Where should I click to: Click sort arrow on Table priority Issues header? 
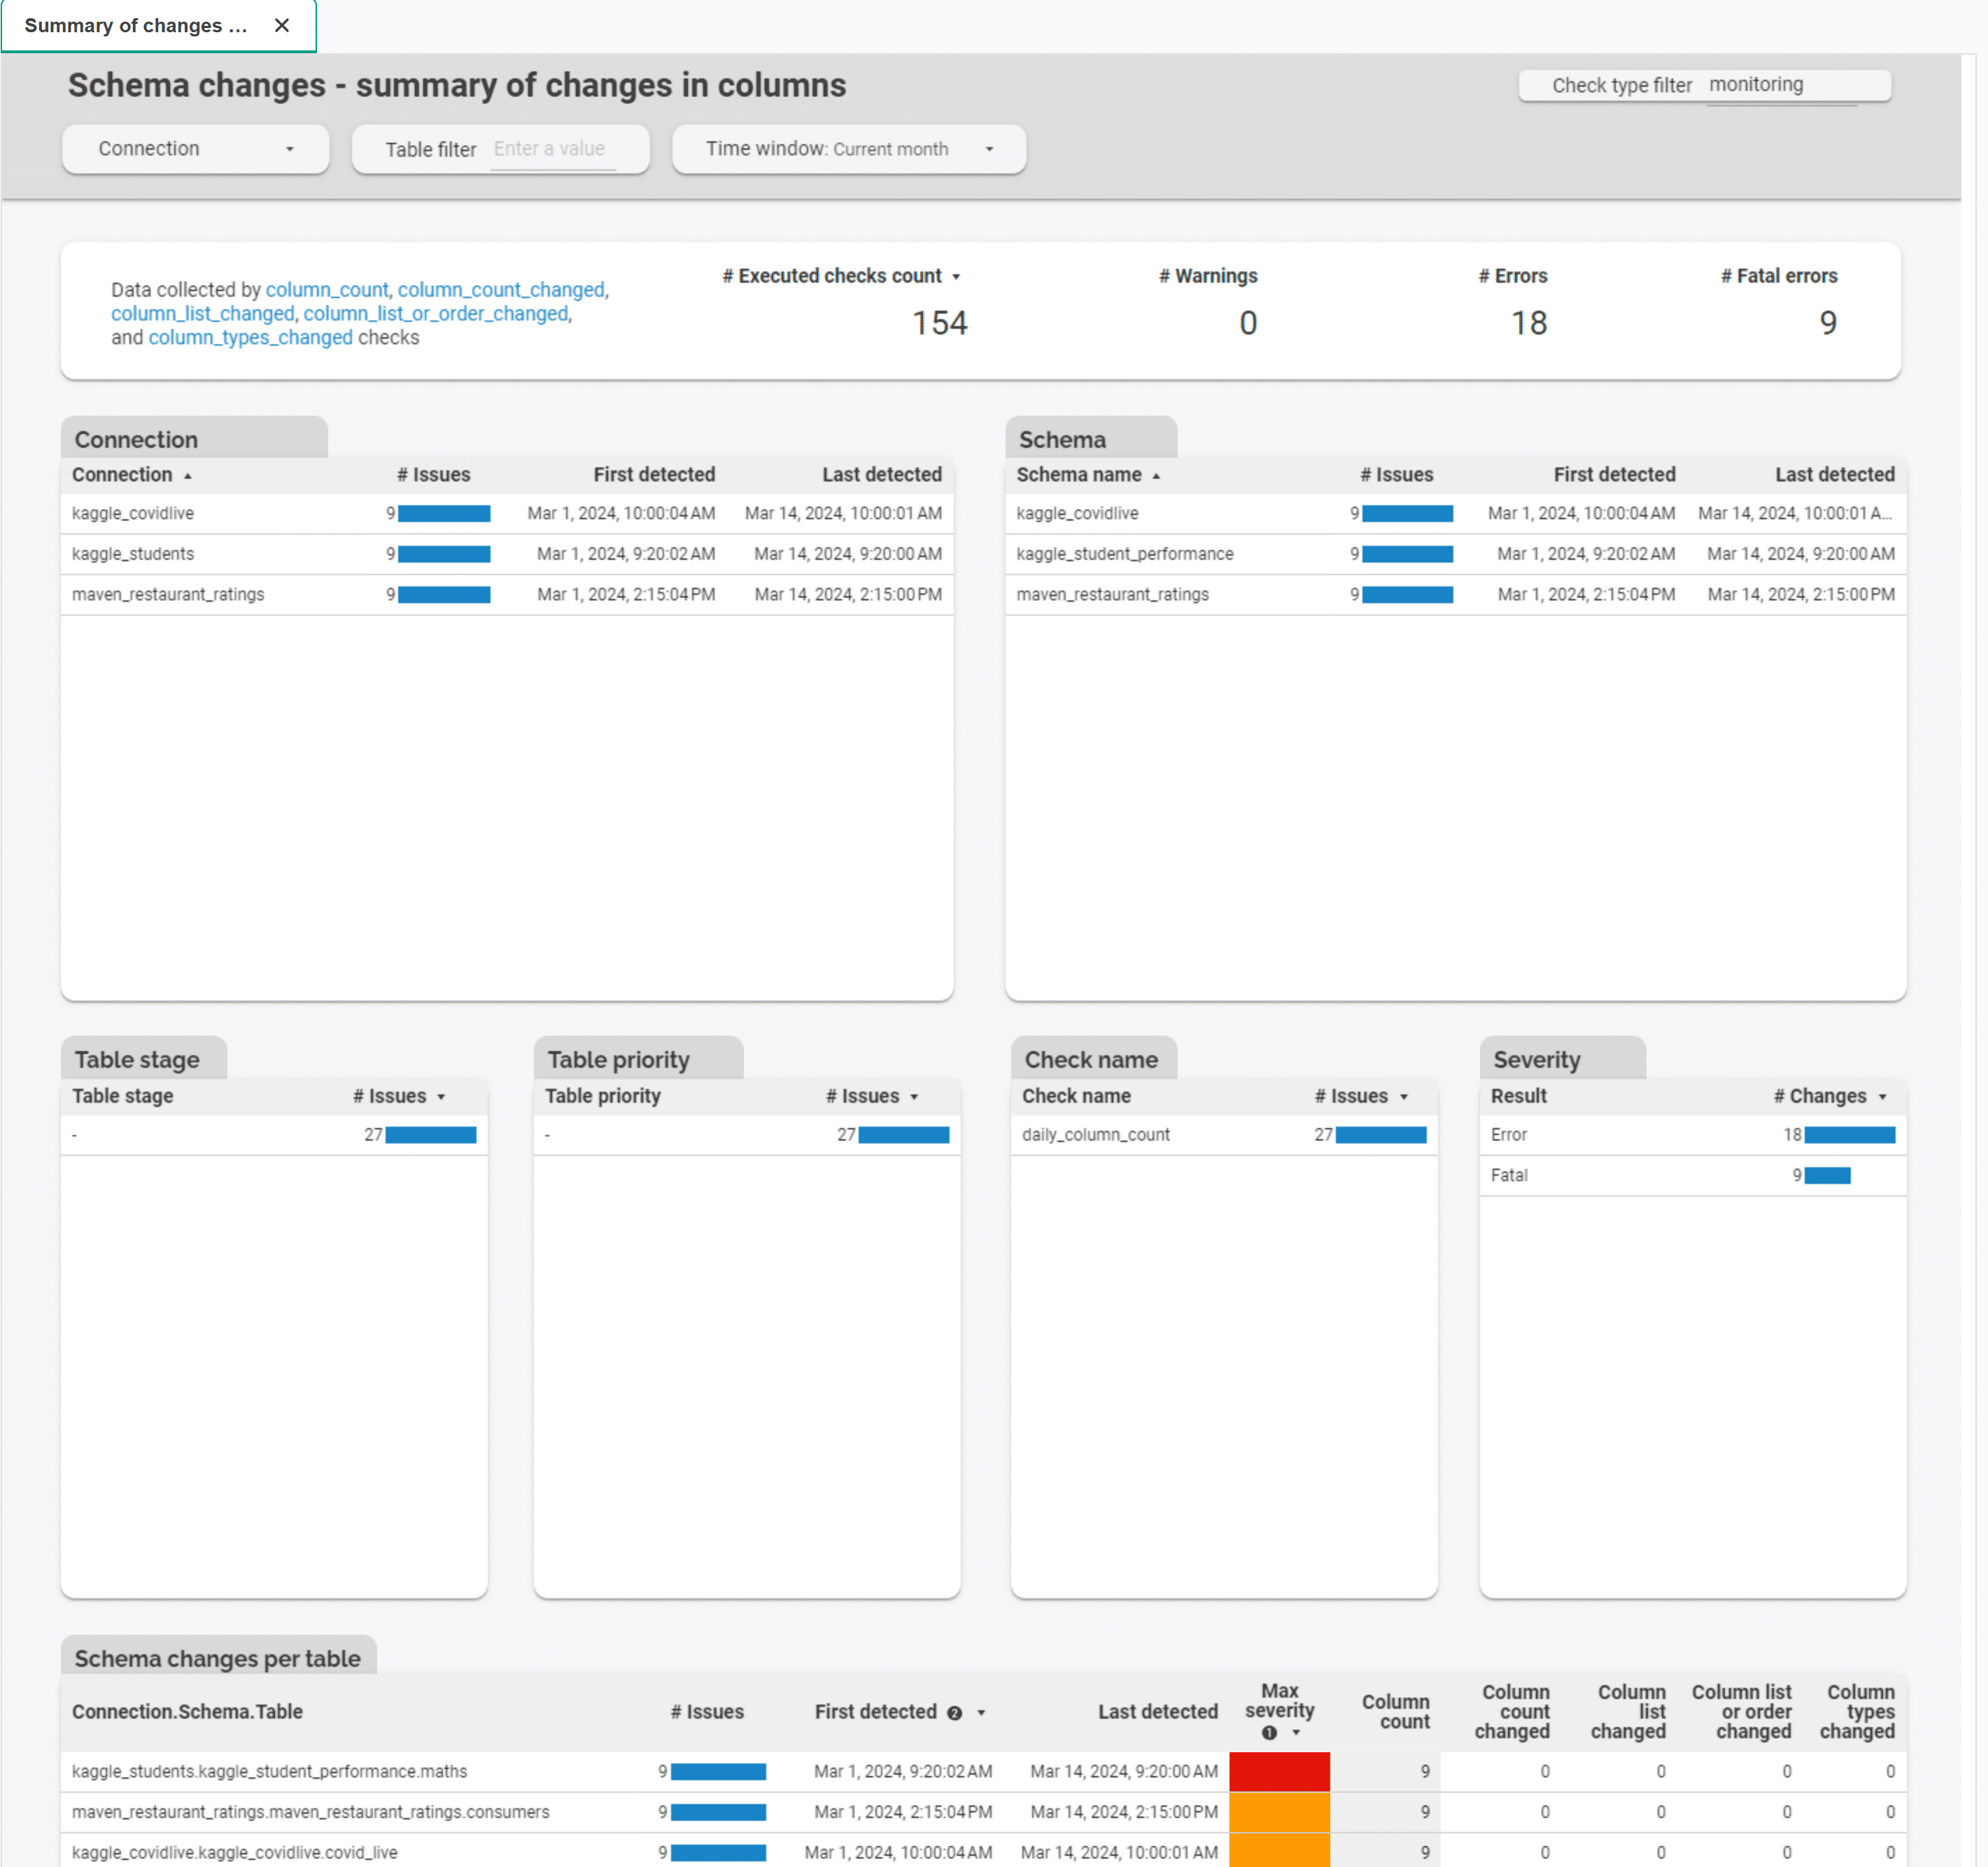[914, 1097]
